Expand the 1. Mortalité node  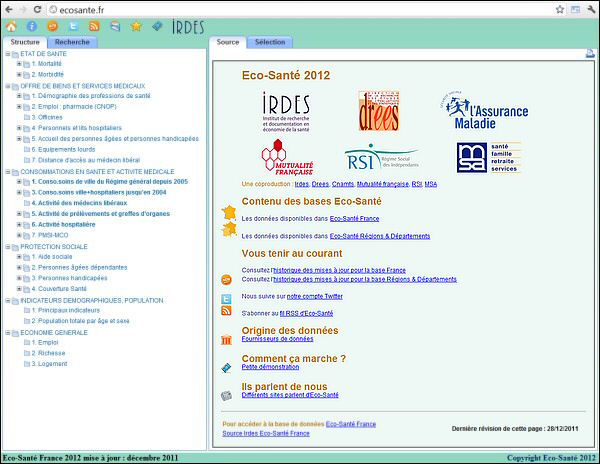[19, 64]
